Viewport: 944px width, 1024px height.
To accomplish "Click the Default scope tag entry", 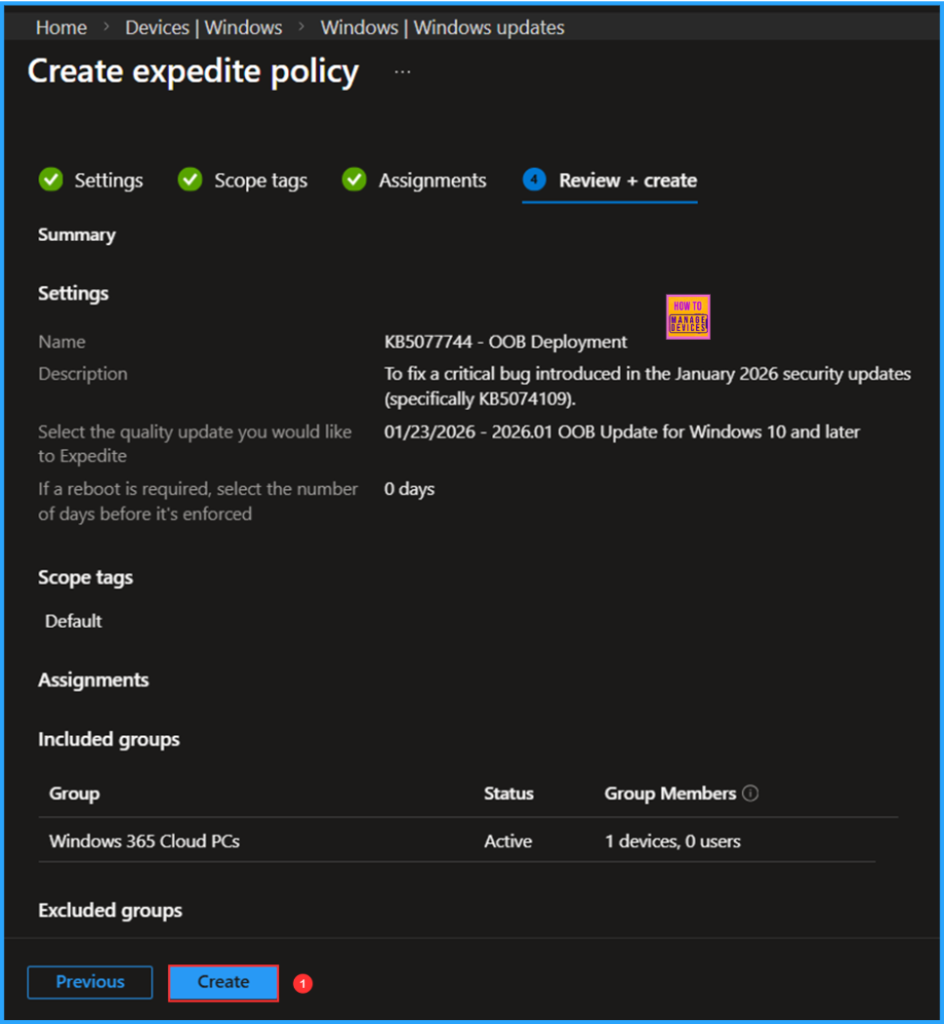I will pyautogui.click(x=72, y=620).
